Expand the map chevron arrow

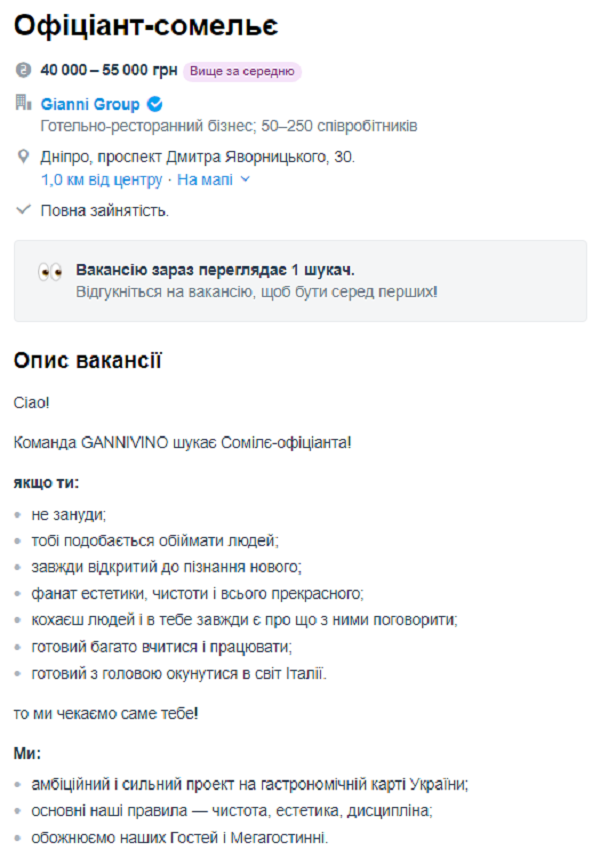[245, 180]
